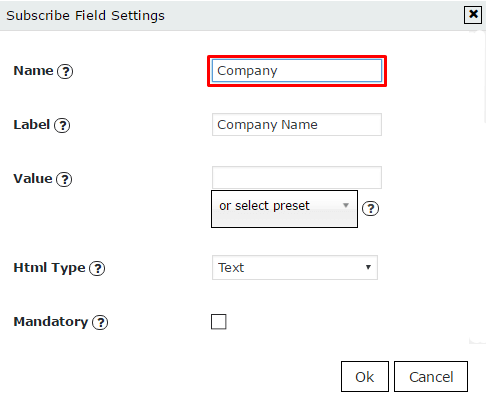This screenshot has height=405, width=487.
Task: Open help for the Name field
Action: pos(65,71)
